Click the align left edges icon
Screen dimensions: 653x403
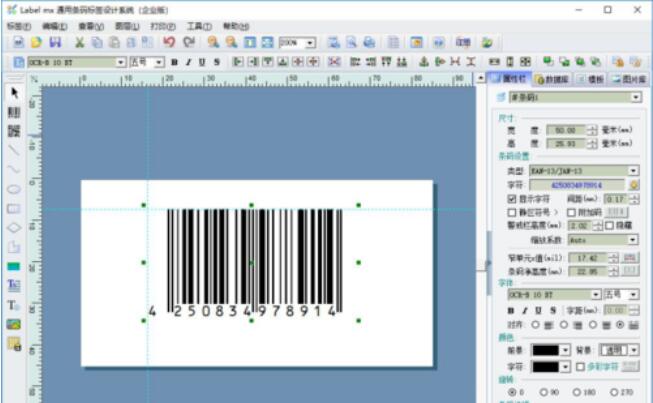point(238,62)
